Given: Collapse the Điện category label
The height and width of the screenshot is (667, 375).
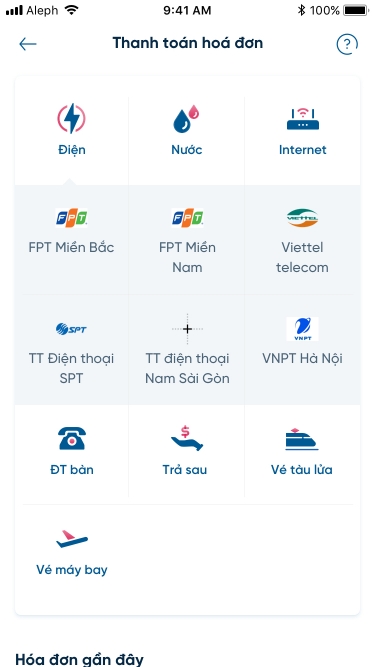Looking at the screenshot, I should (71, 150).
